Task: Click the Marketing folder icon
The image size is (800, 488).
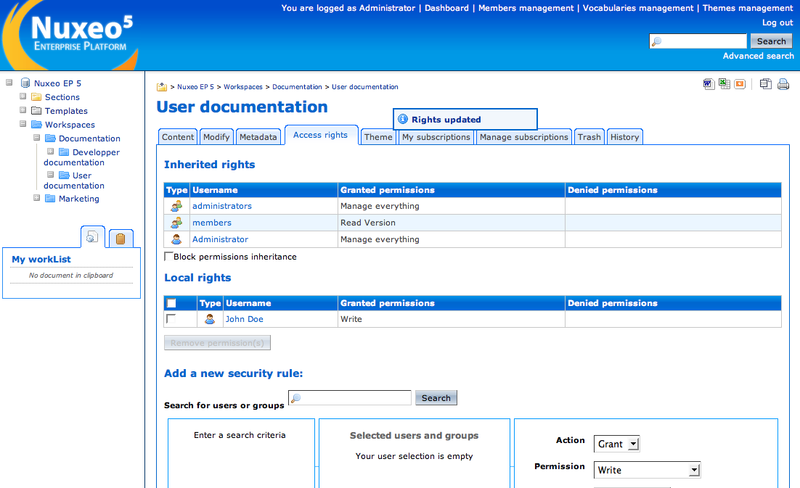Action: pos(50,199)
